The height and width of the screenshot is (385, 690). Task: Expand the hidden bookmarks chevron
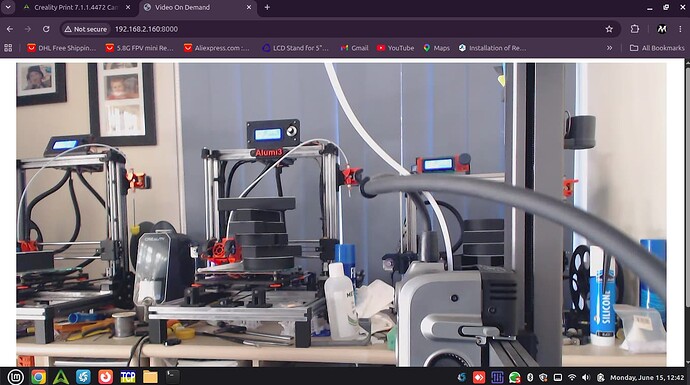[x=609, y=48]
